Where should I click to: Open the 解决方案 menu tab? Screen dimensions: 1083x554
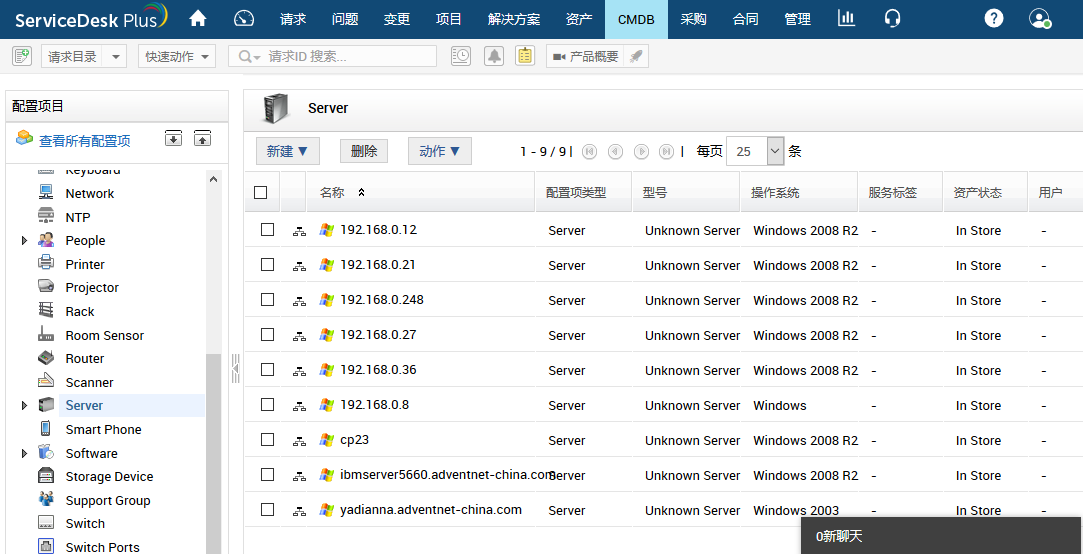point(514,19)
